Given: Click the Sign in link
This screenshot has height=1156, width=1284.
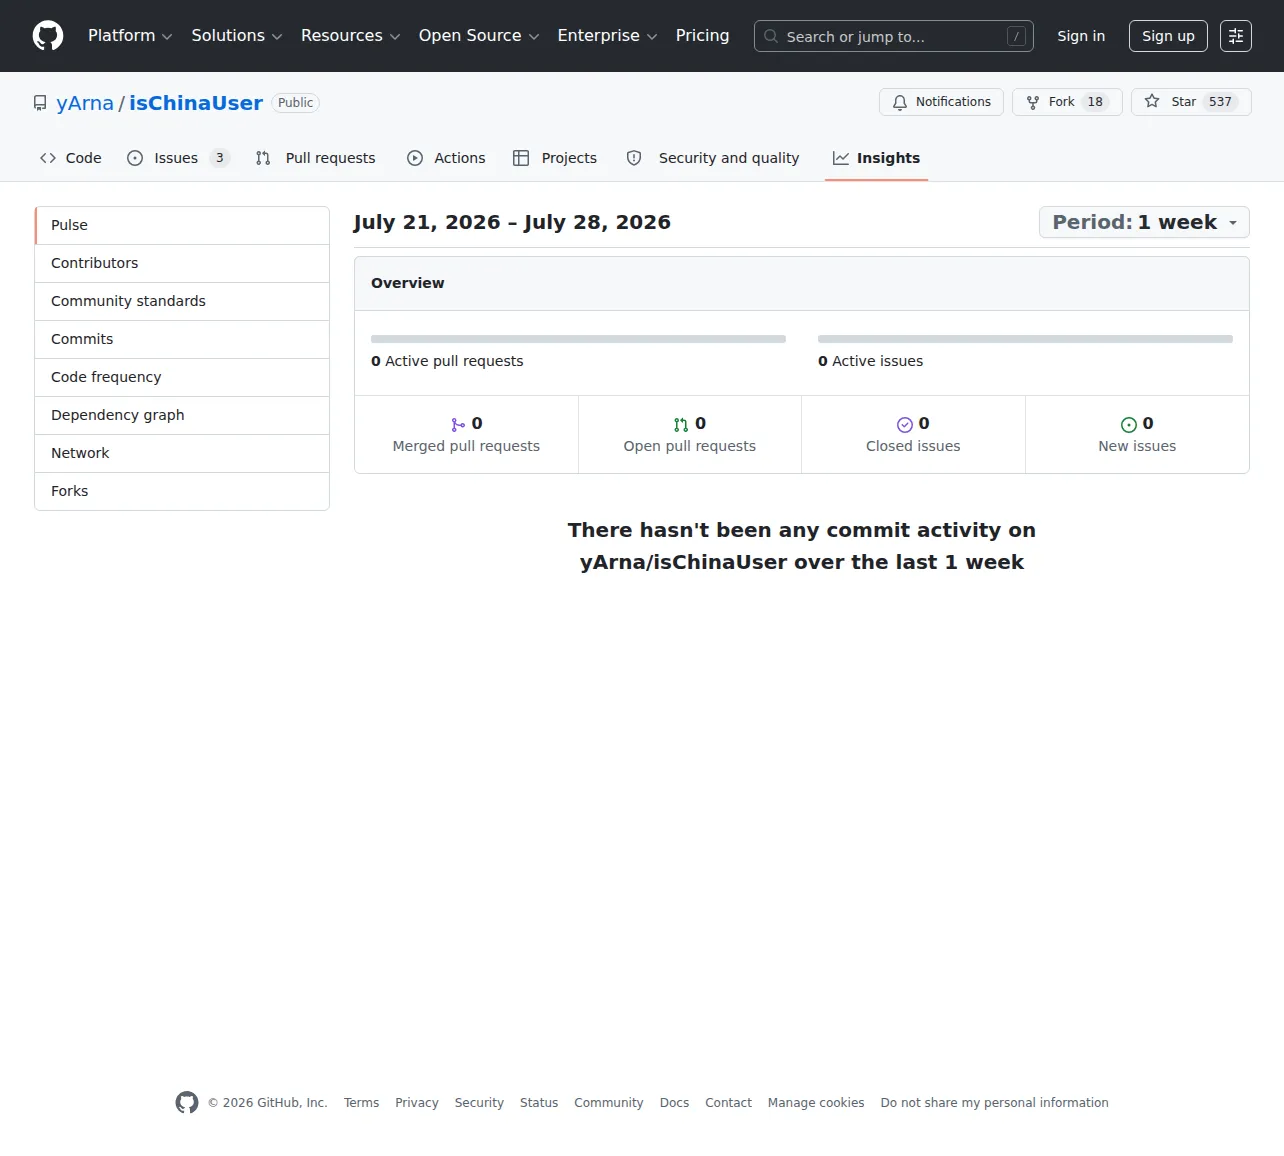Looking at the screenshot, I should [1081, 36].
